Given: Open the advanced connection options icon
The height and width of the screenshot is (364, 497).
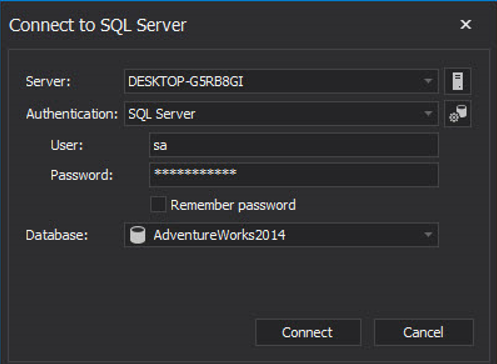Looking at the screenshot, I should point(458,114).
